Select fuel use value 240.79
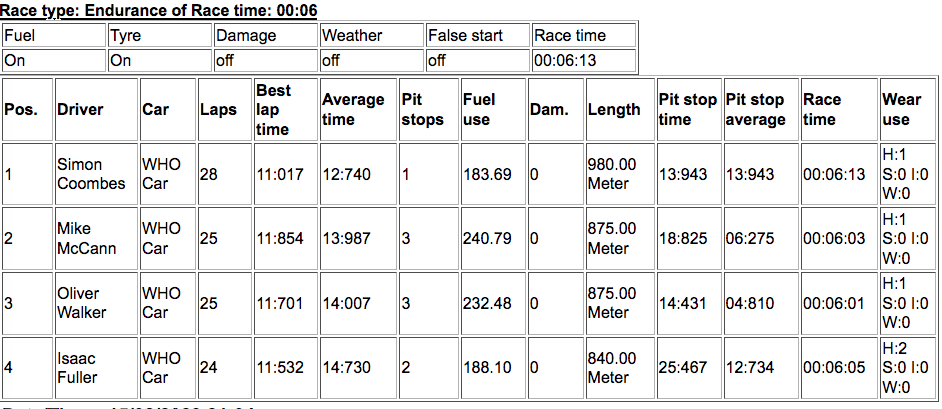Image resolution: width=942 pixels, height=409 pixels. (487, 239)
